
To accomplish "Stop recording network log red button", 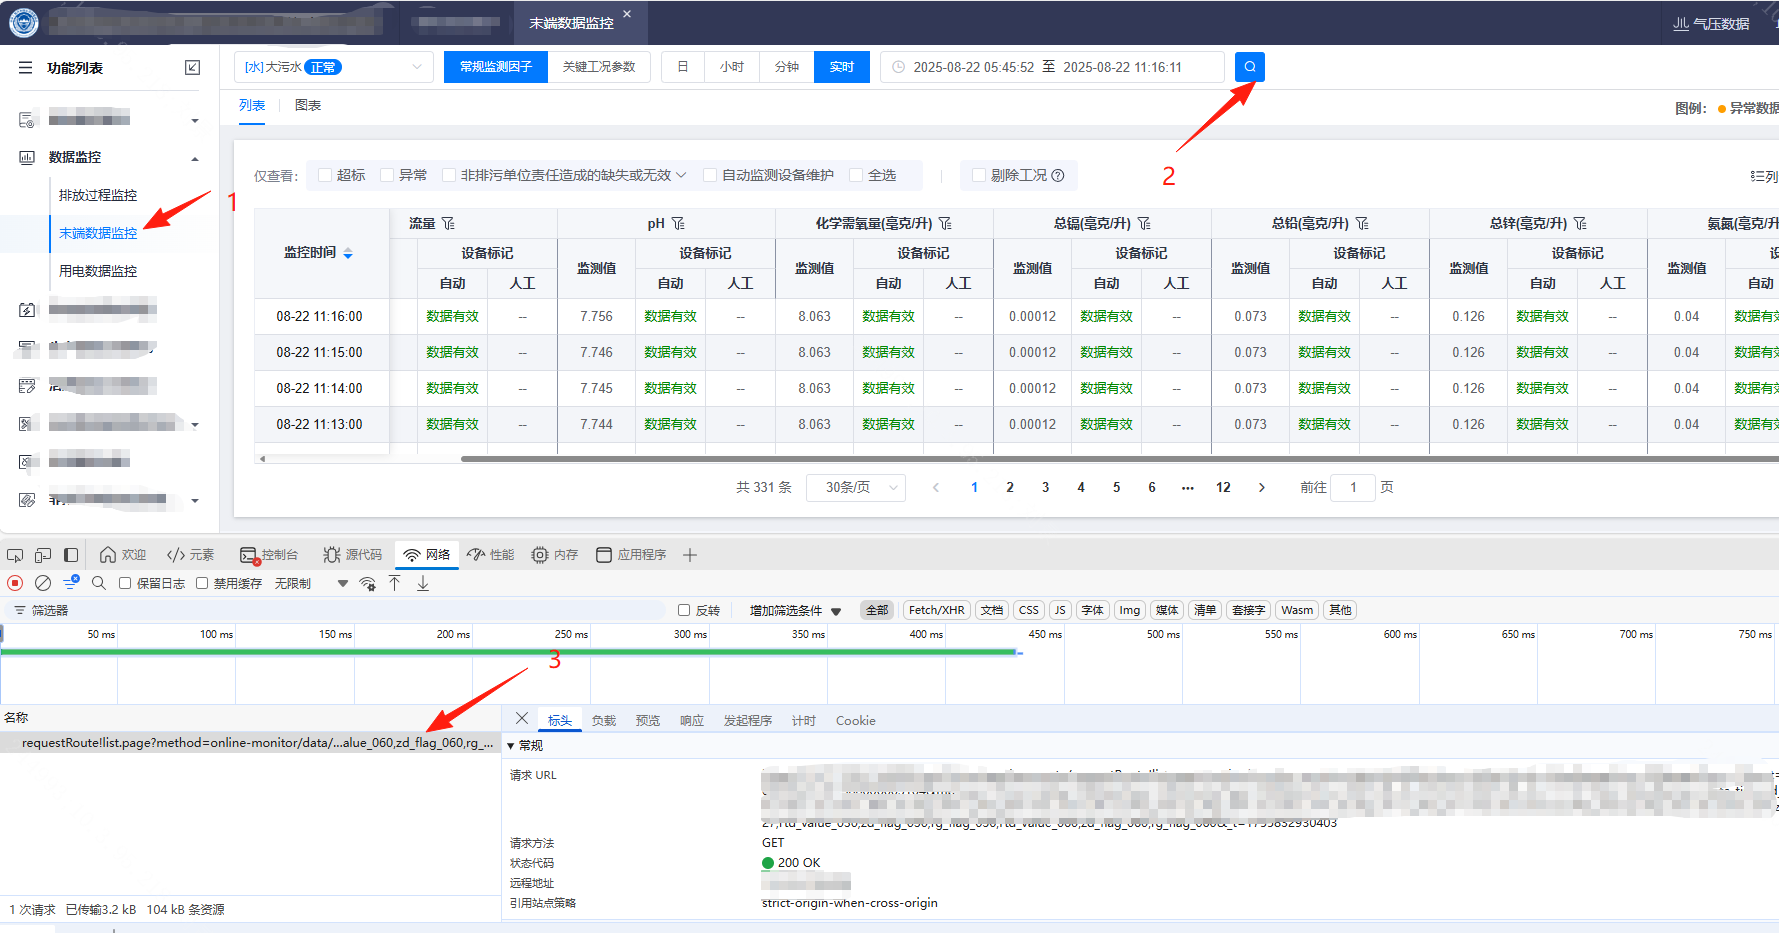I will pyautogui.click(x=15, y=583).
